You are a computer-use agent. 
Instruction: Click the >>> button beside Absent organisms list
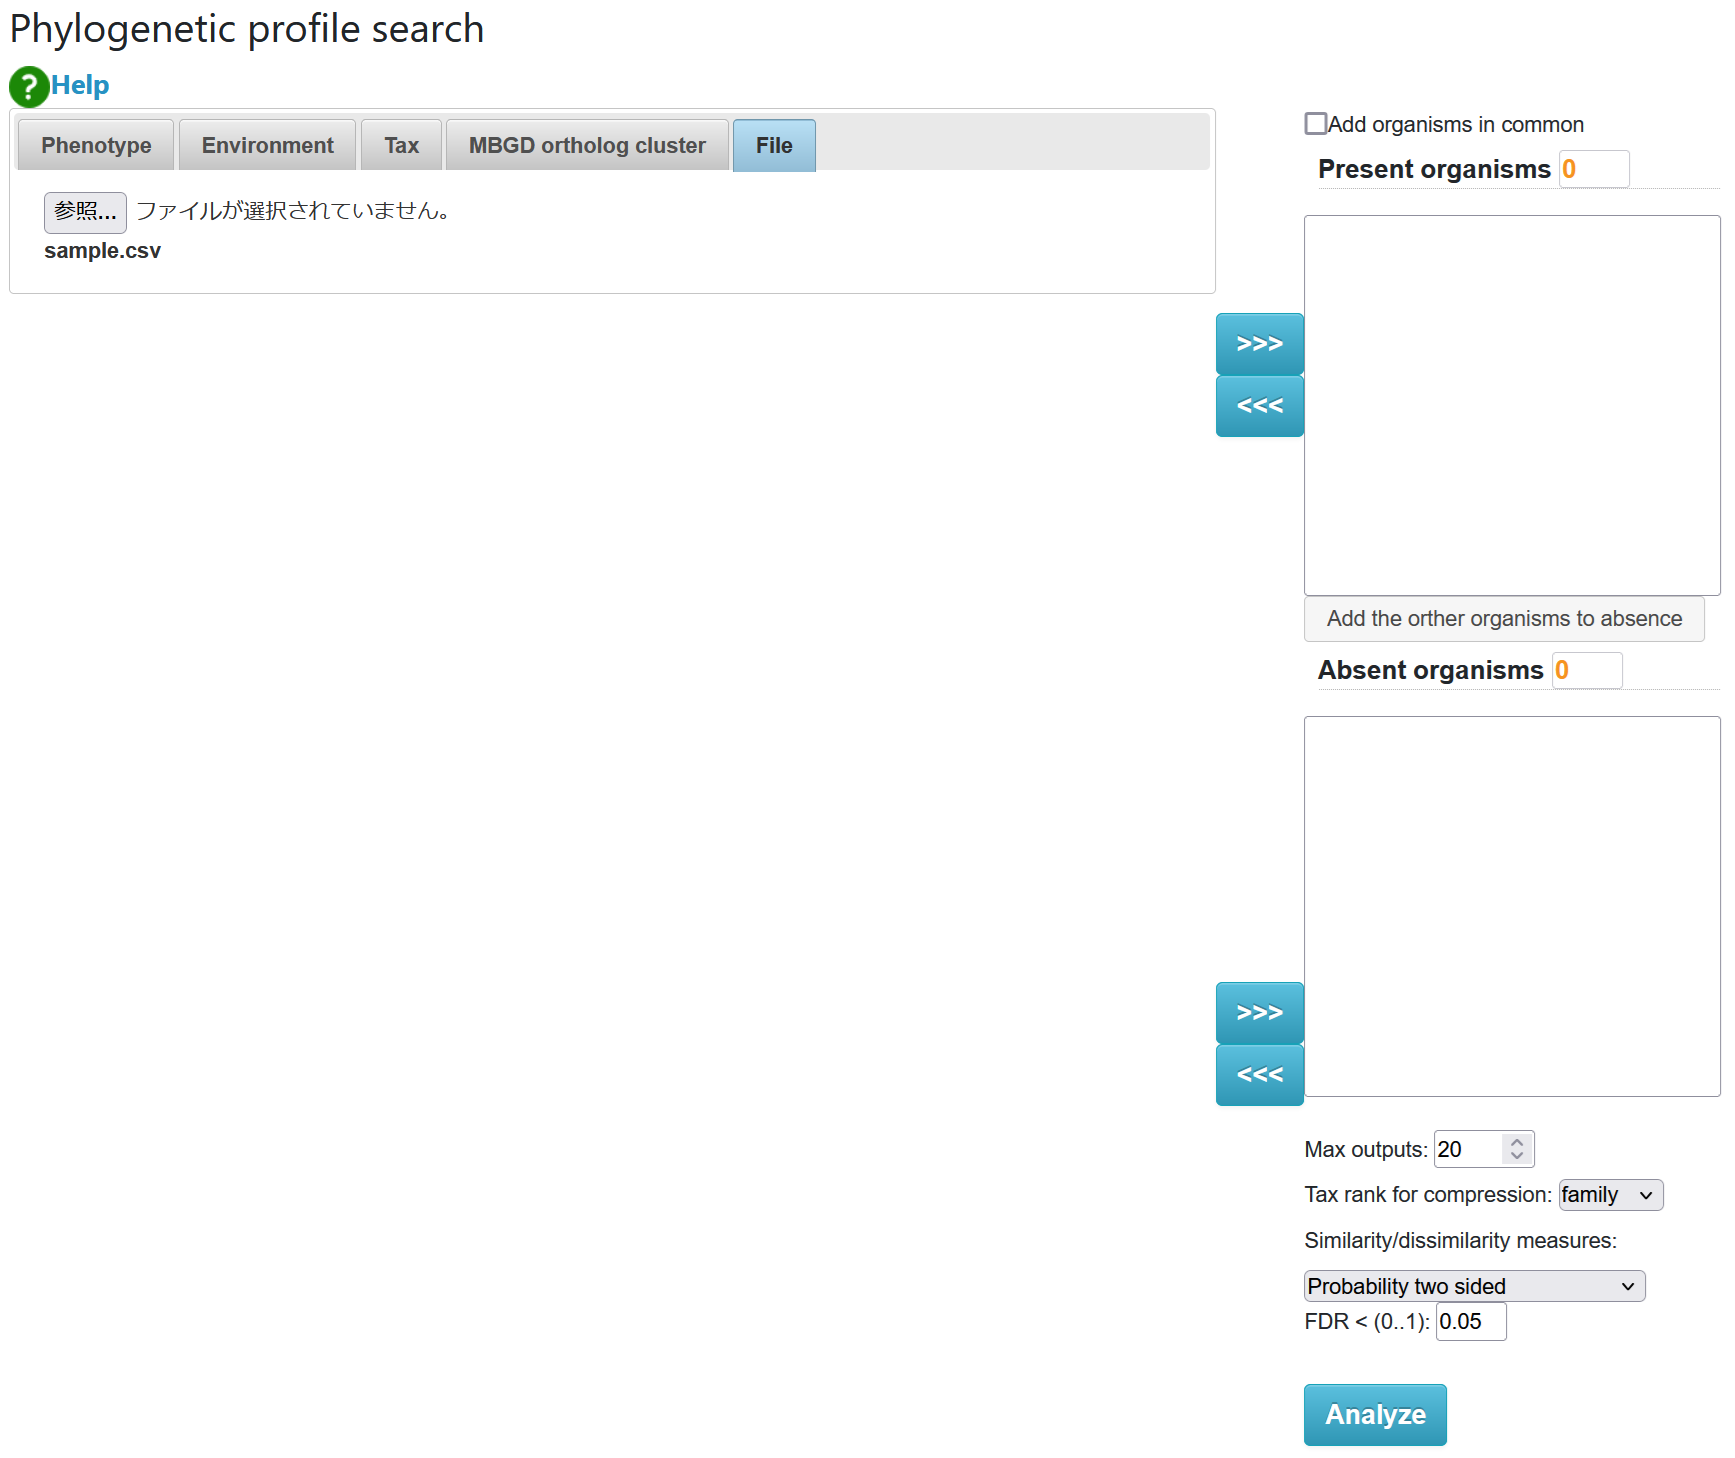1259,1013
